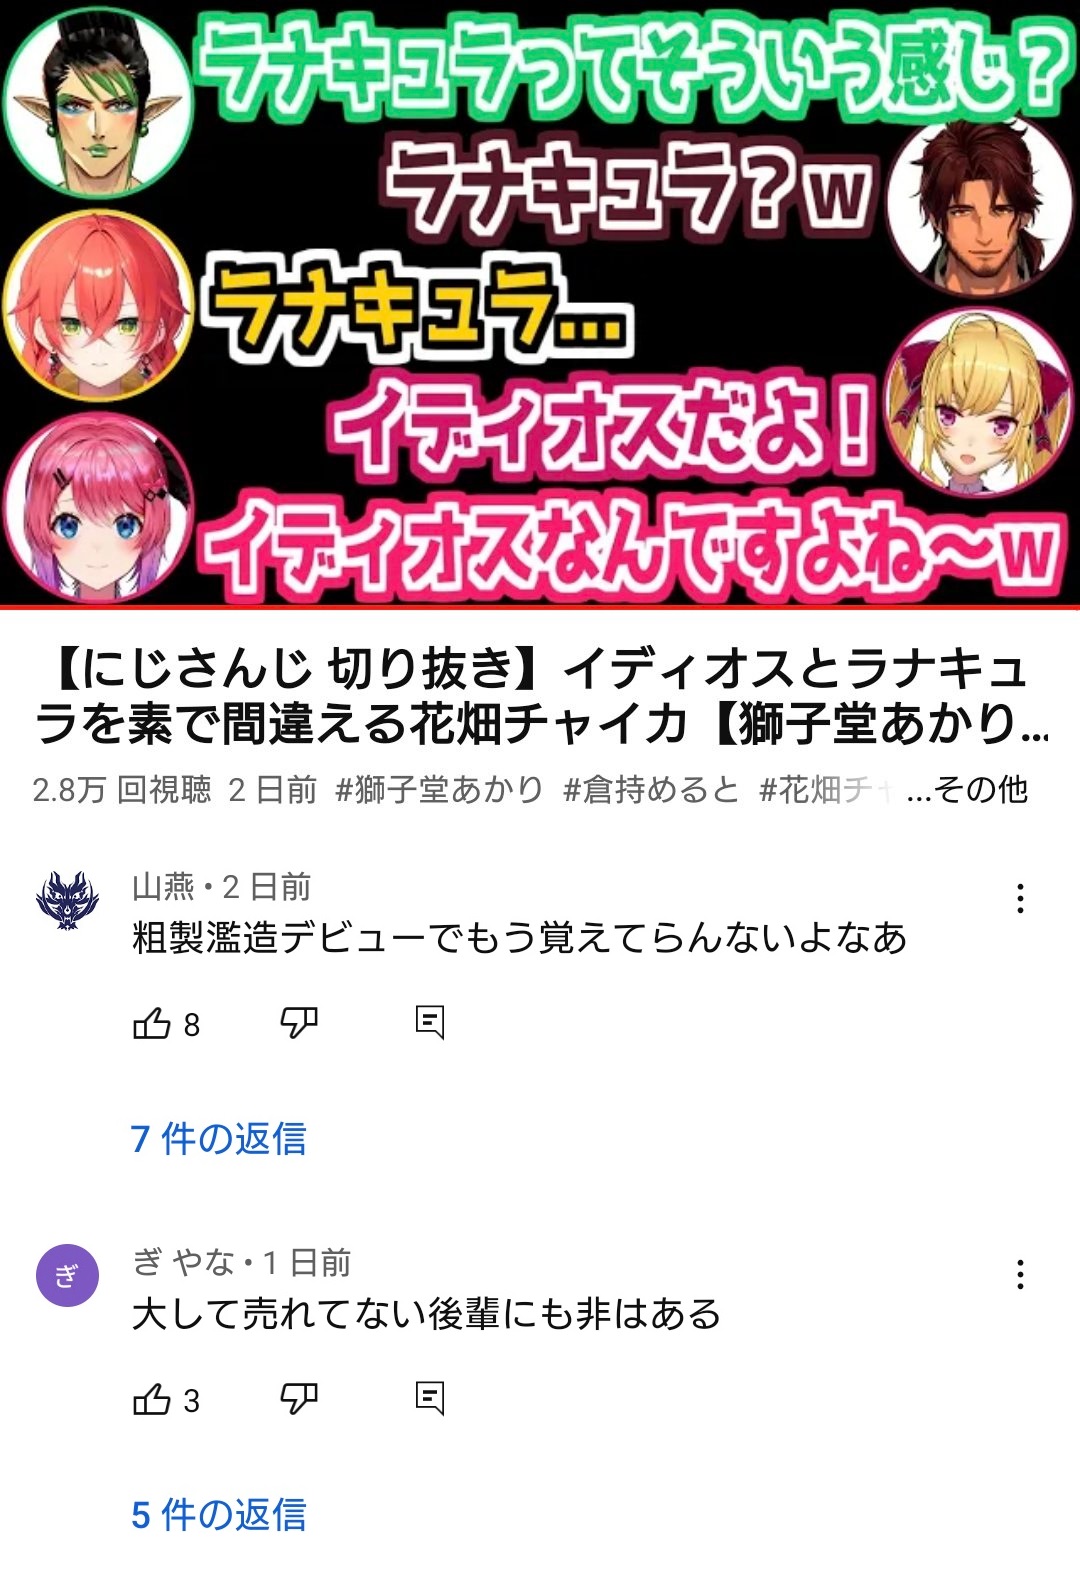This screenshot has height=1576, width=1080.
Task: Open the 山燕 commenter name
Action: pyautogui.click(x=163, y=887)
